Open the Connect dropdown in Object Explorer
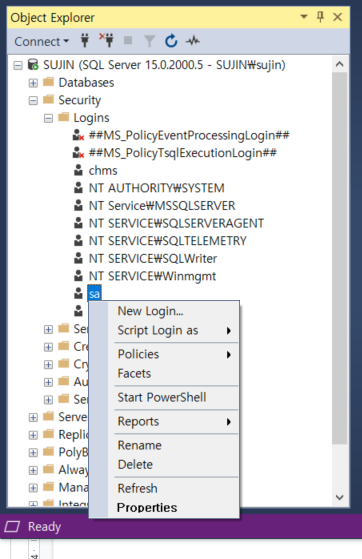The image size is (362, 559). click(41, 41)
